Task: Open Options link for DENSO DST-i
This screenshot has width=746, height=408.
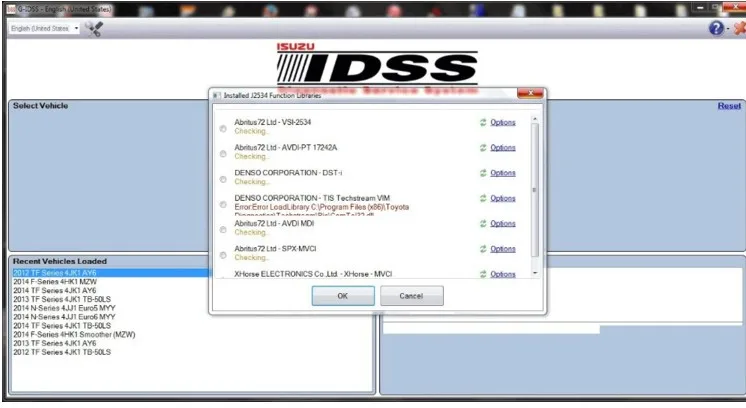Action: point(503,173)
